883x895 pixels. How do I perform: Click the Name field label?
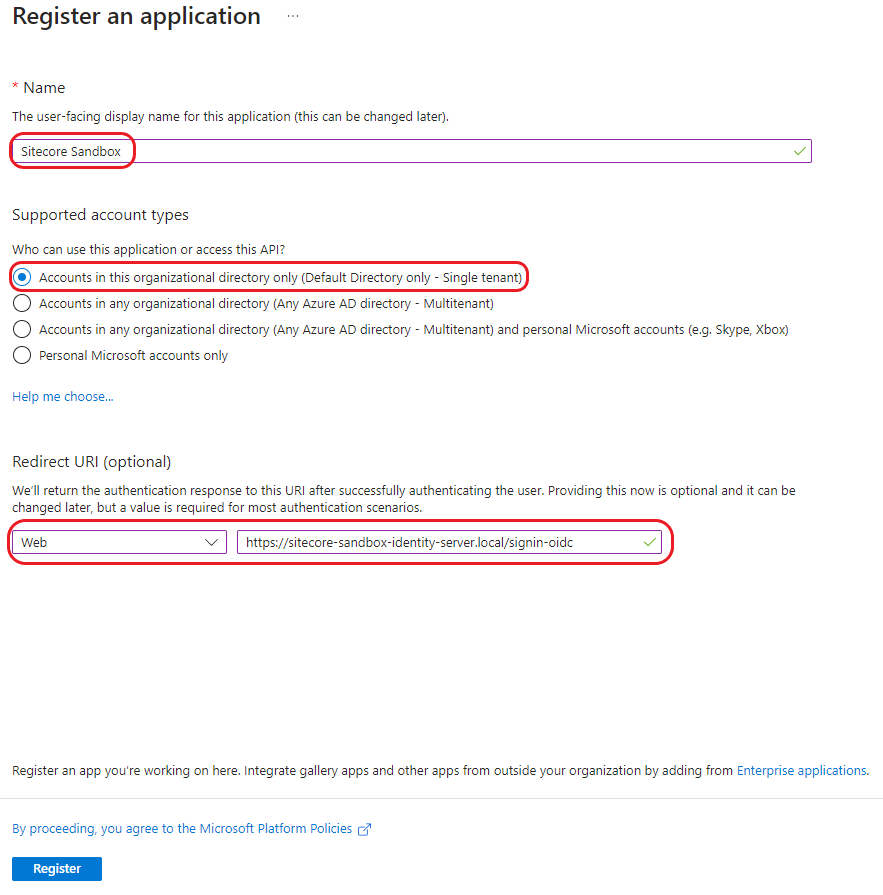pos(44,88)
